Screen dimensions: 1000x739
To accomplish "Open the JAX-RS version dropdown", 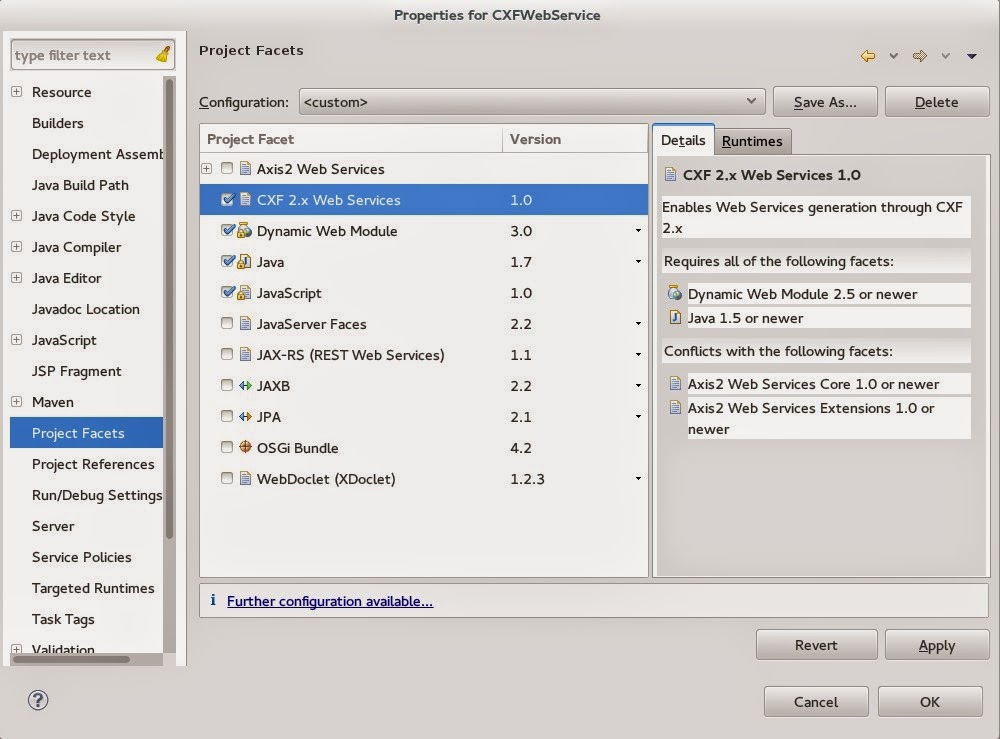I will click(x=638, y=355).
